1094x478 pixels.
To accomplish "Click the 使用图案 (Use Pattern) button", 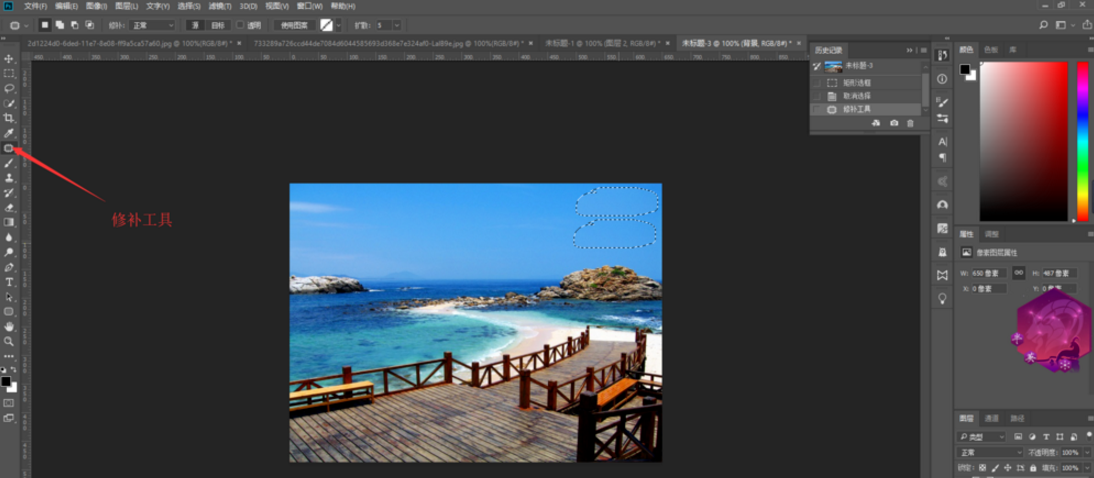I will coord(293,25).
